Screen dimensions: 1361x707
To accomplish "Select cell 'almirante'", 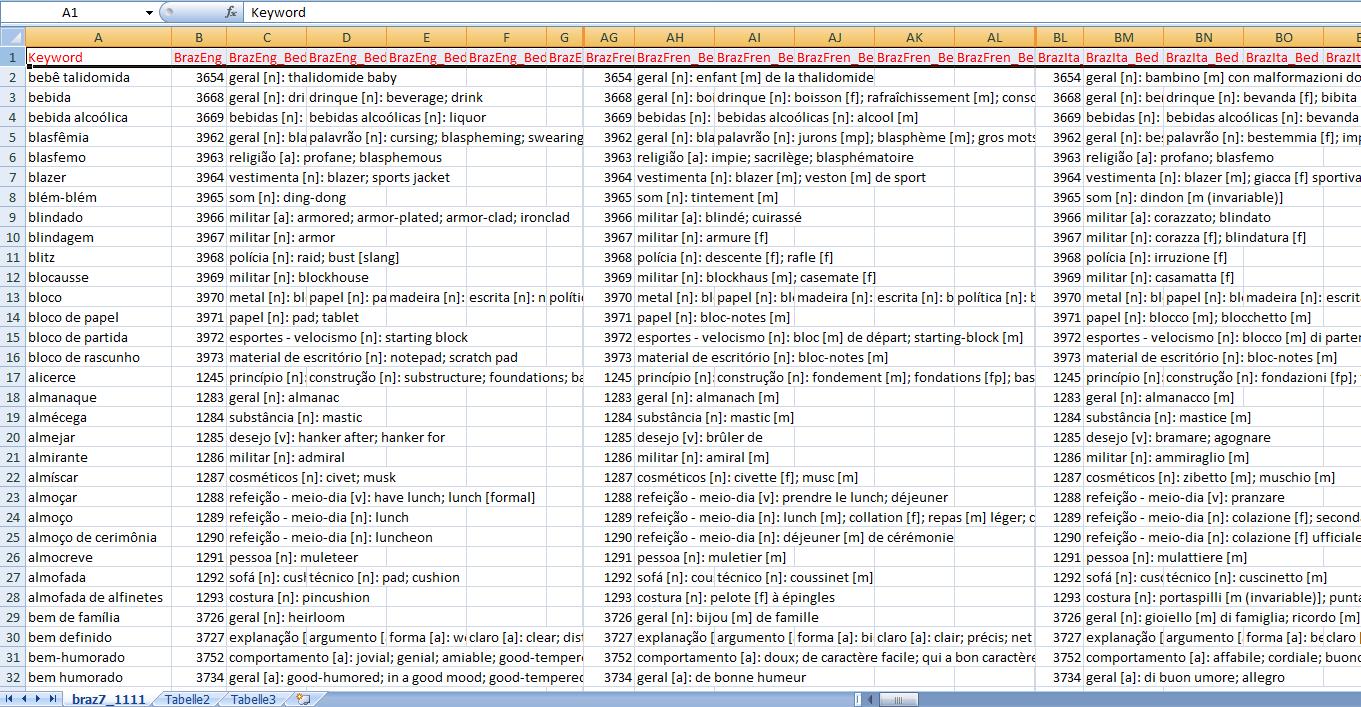I will tap(98, 457).
